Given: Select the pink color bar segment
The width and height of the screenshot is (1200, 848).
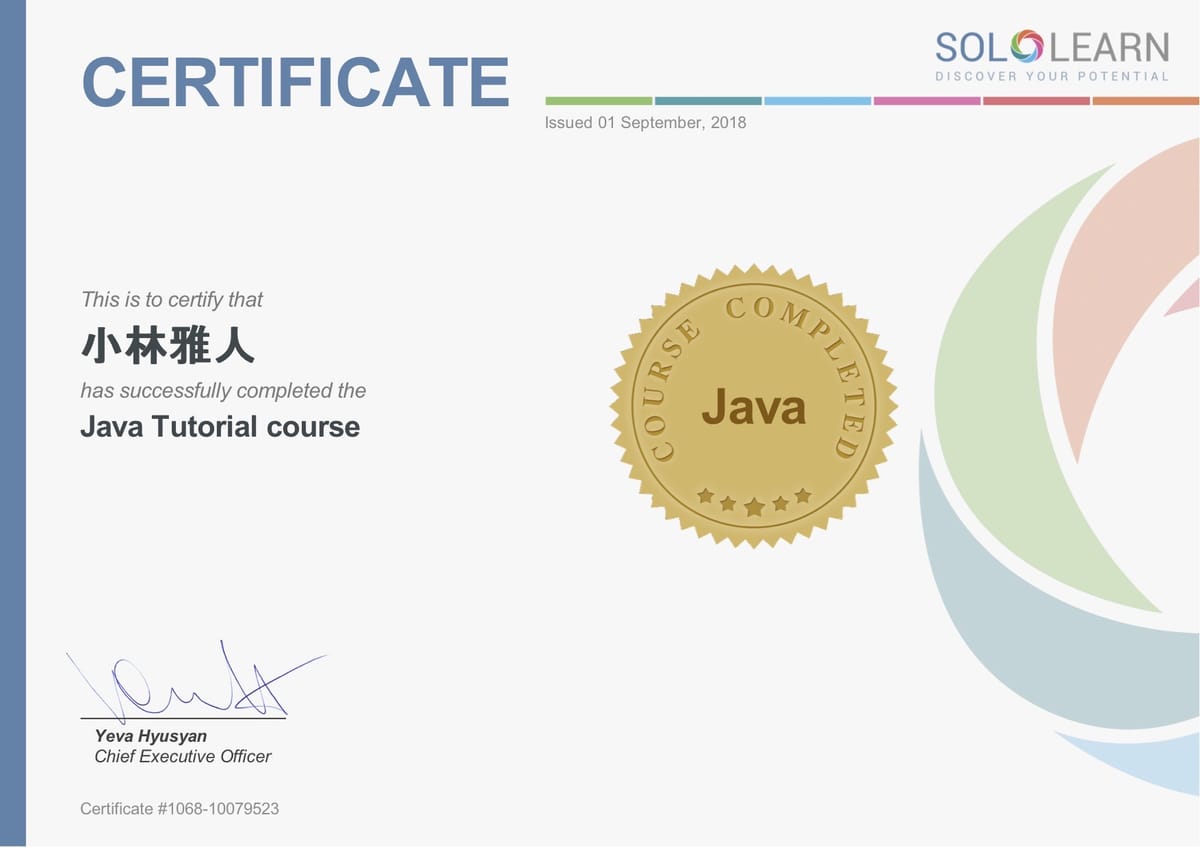Looking at the screenshot, I should (x=926, y=101).
